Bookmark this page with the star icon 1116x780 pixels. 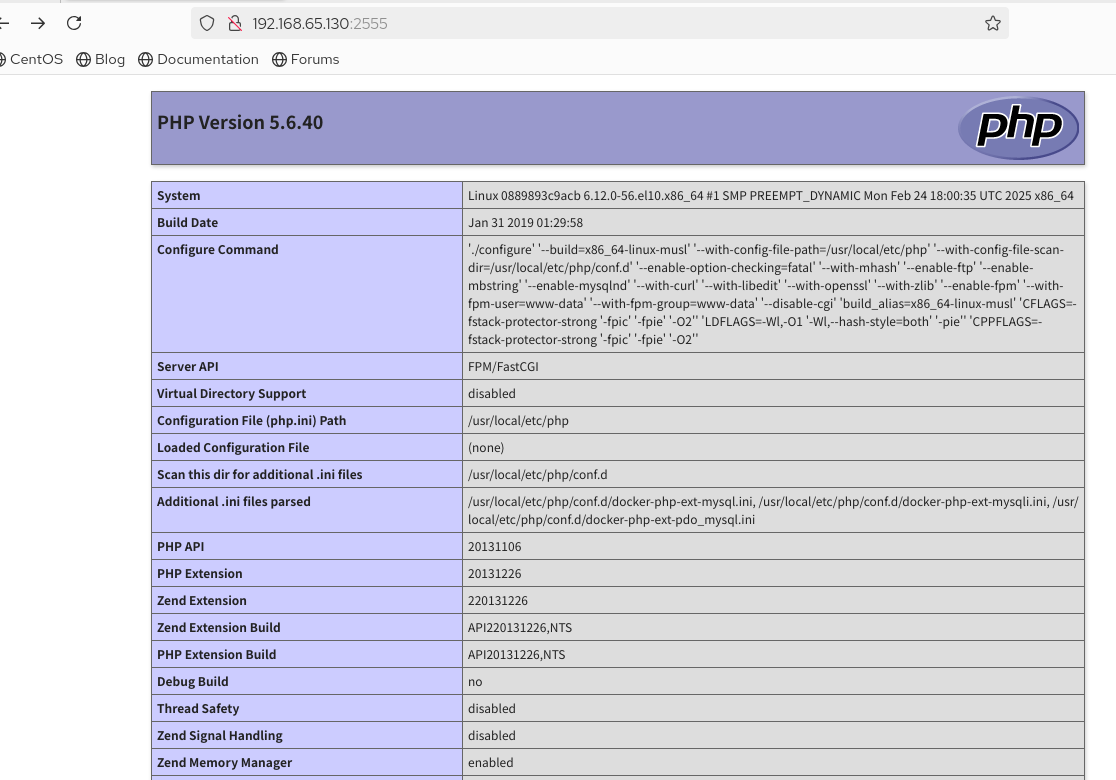993,23
